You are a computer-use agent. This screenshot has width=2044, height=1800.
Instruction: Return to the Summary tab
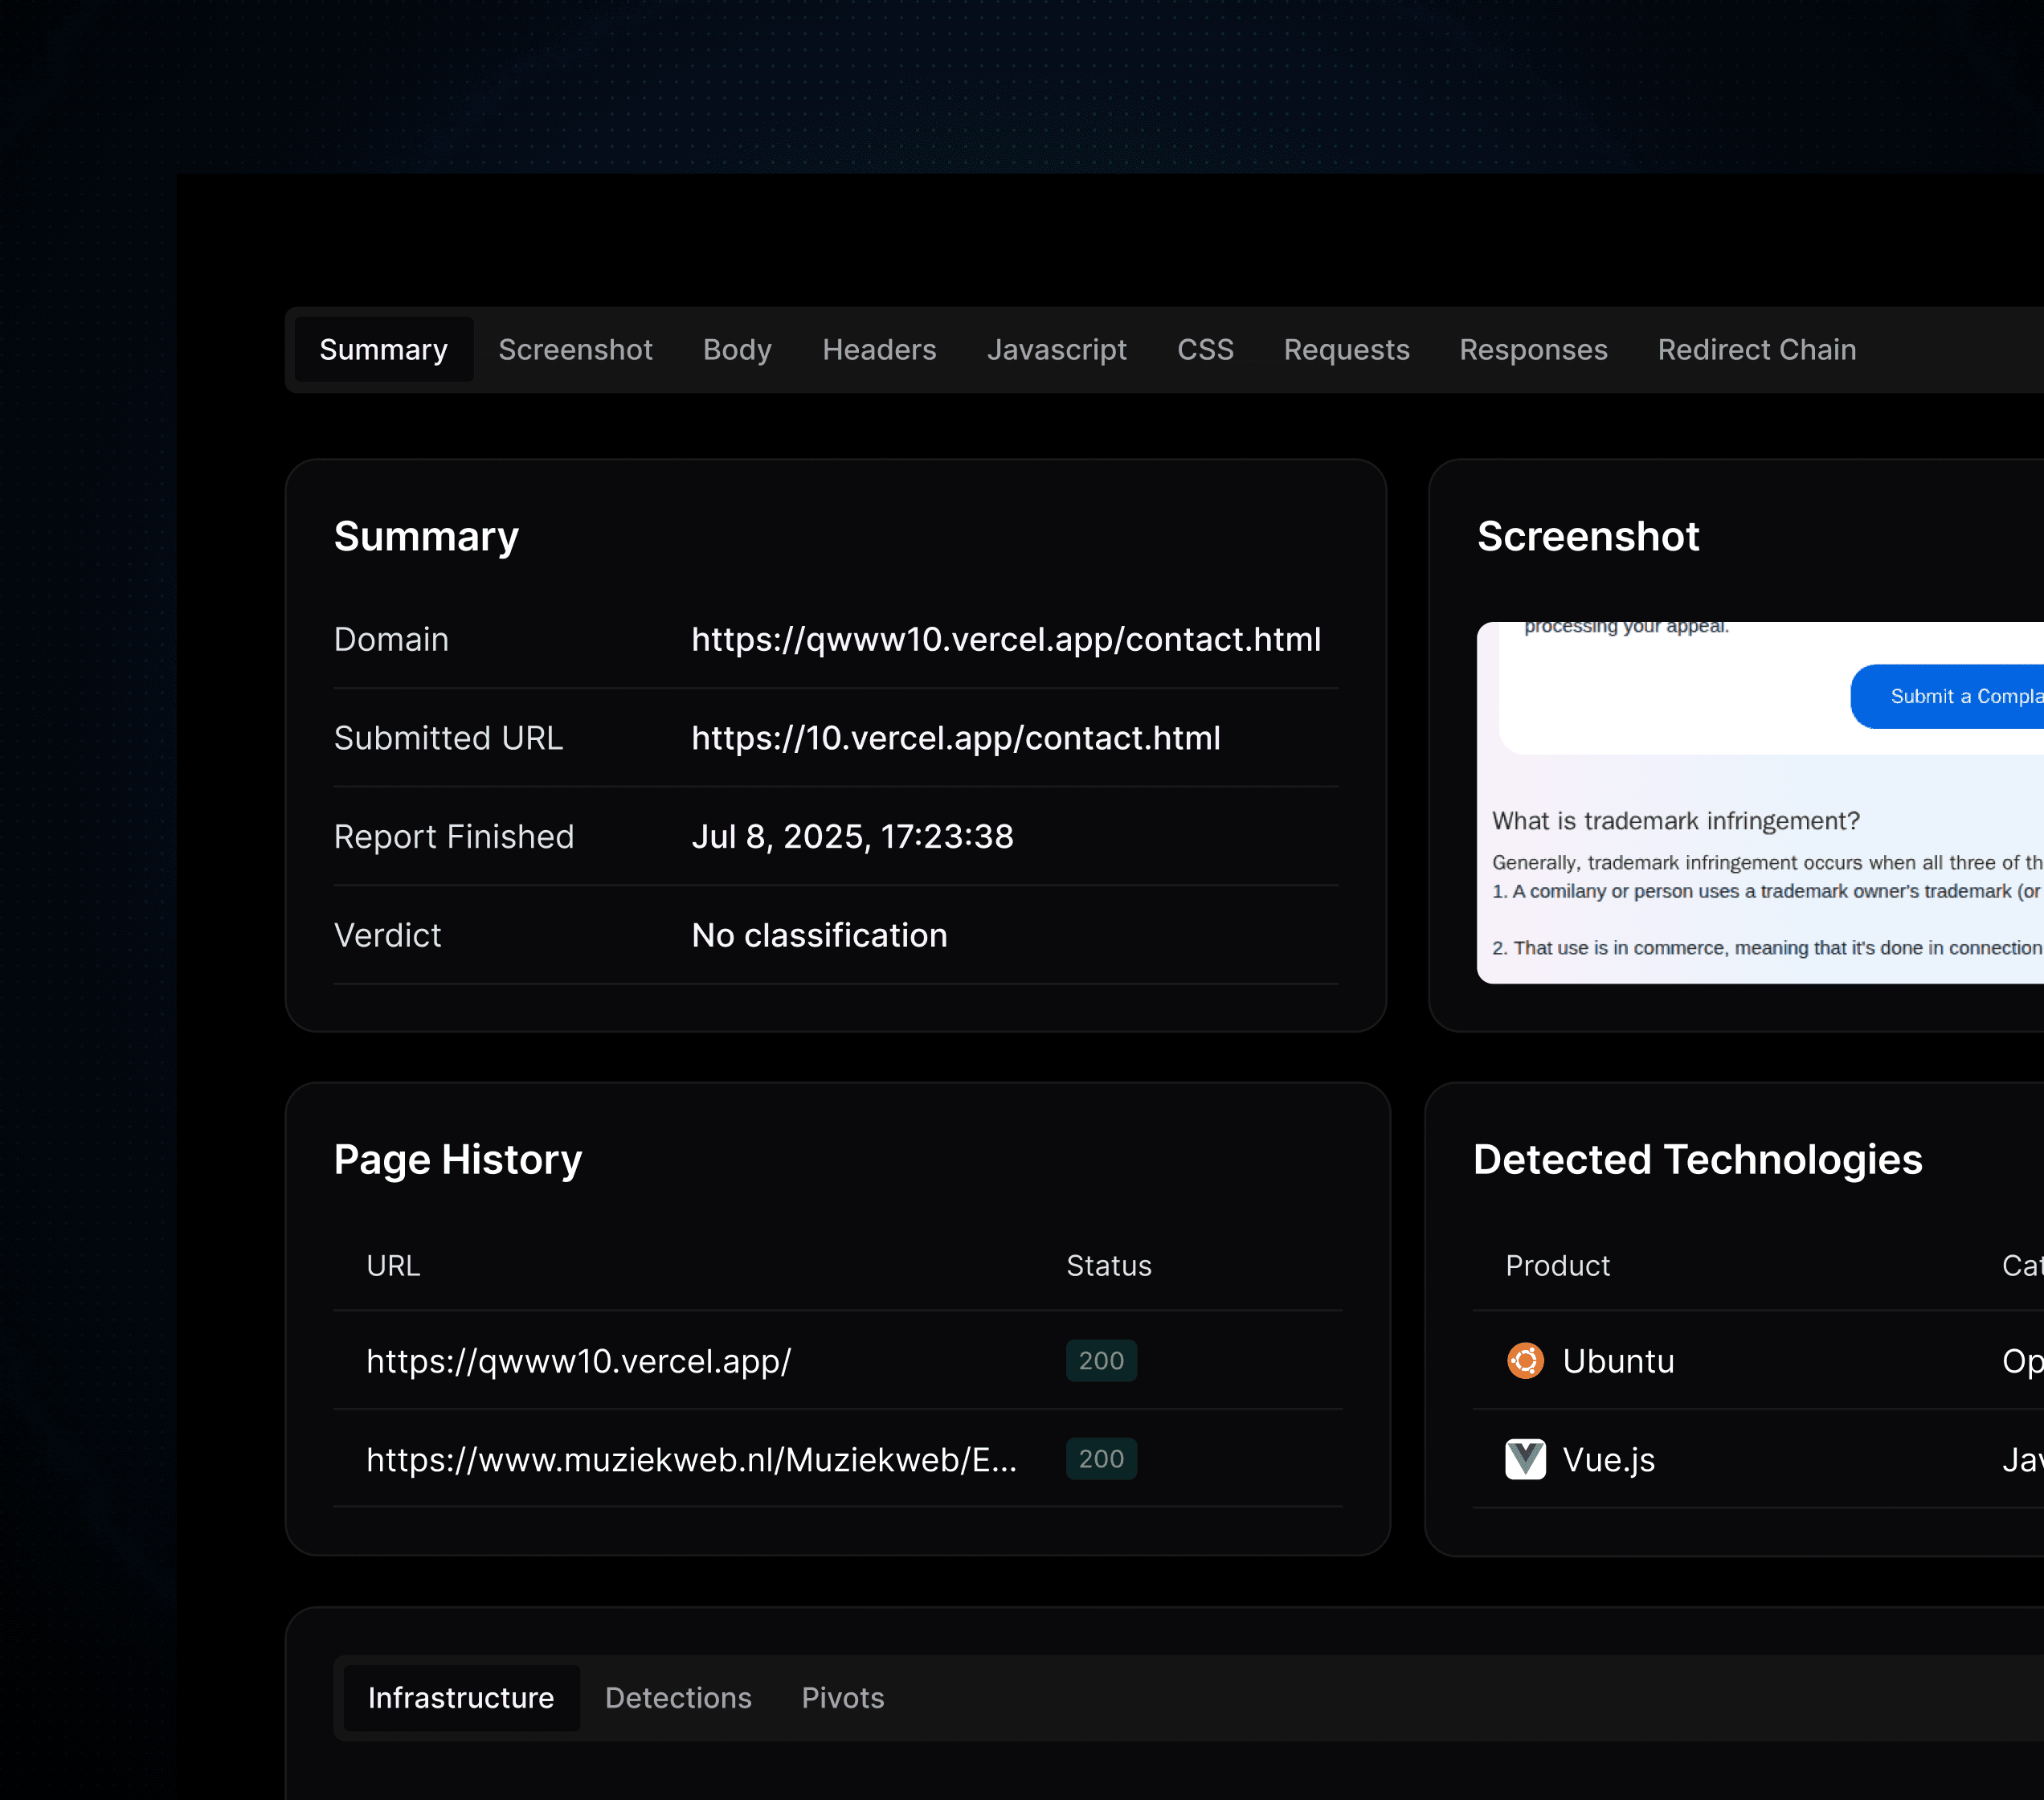click(x=384, y=349)
